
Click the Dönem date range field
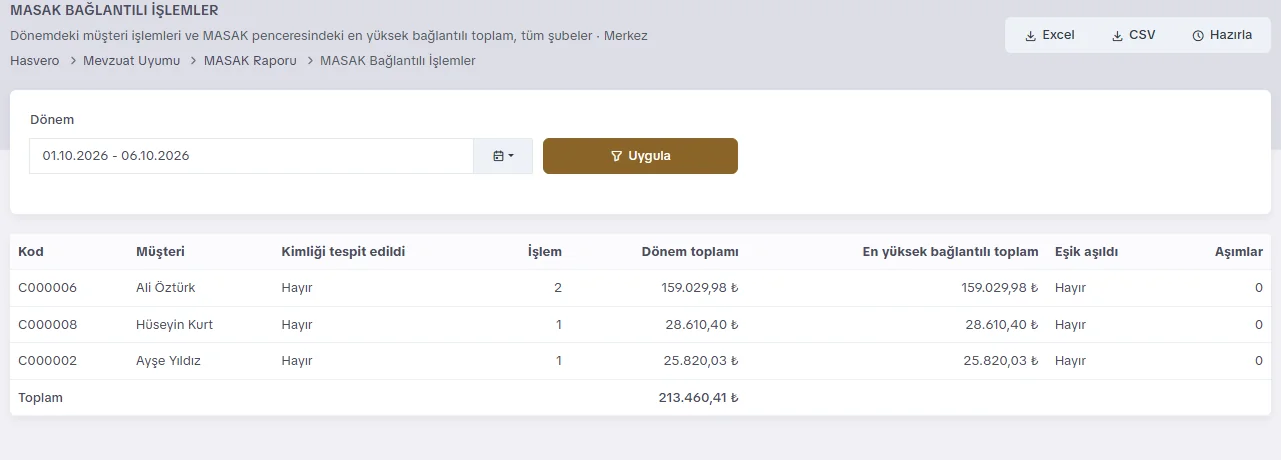[251, 156]
